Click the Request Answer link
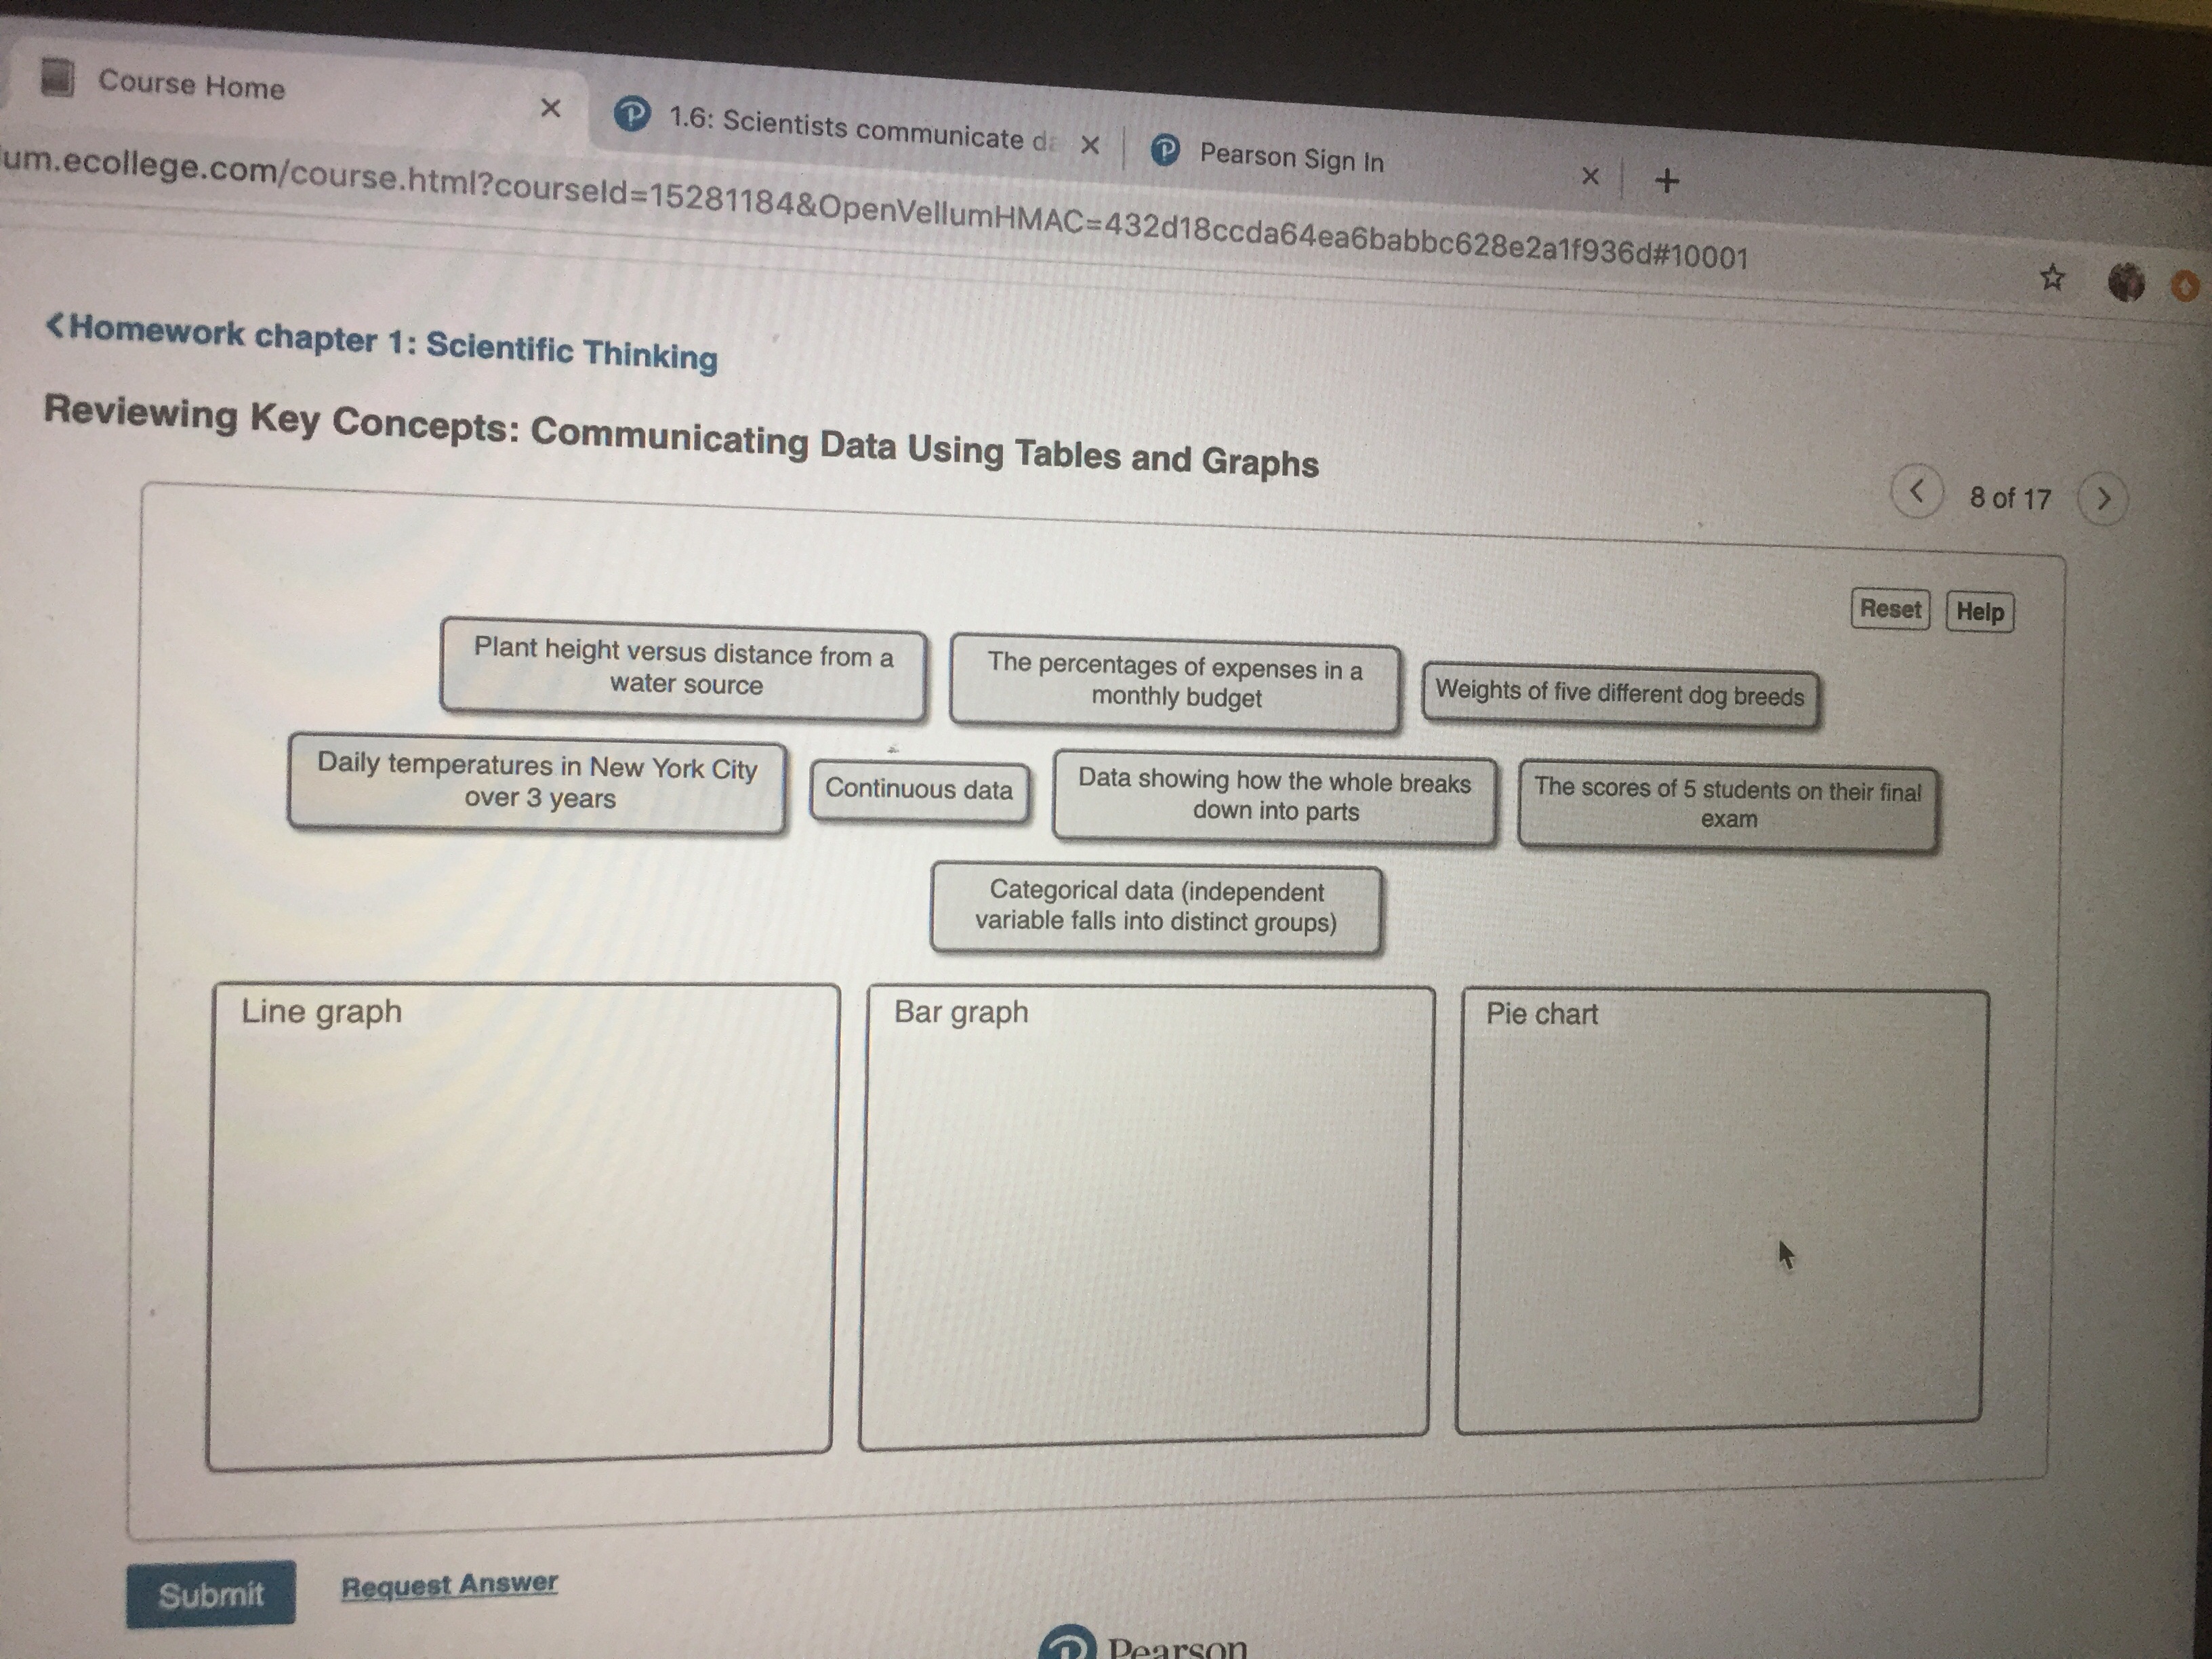The height and width of the screenshot is (1659, 2212). pos(449,1585)
